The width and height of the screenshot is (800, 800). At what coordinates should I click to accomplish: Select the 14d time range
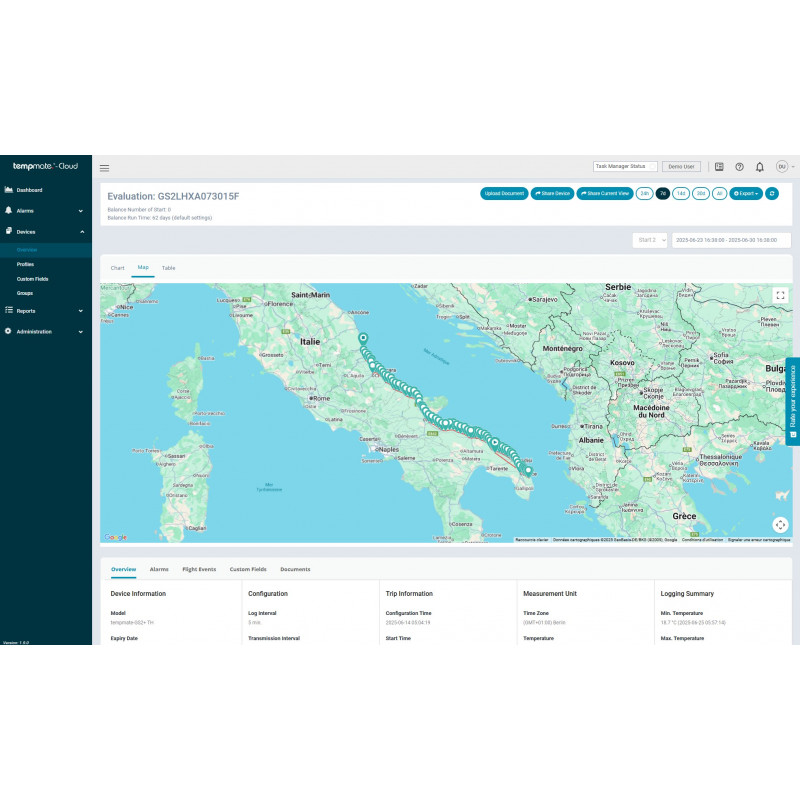[681, 193]
